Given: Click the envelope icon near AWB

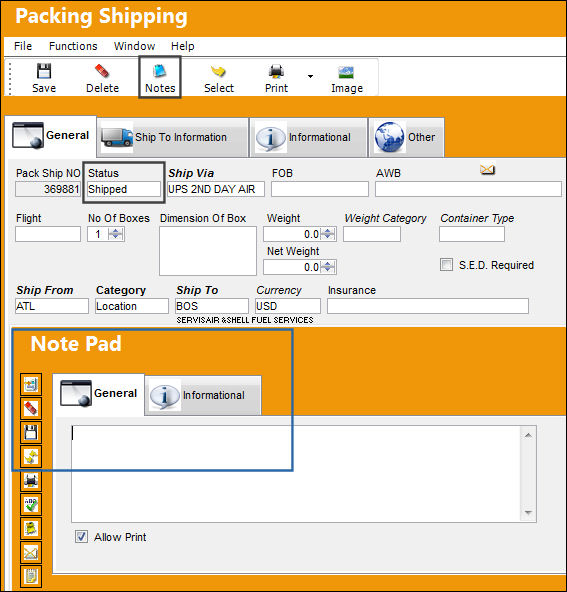Looking at the screenshot, I should pos(487,170).
